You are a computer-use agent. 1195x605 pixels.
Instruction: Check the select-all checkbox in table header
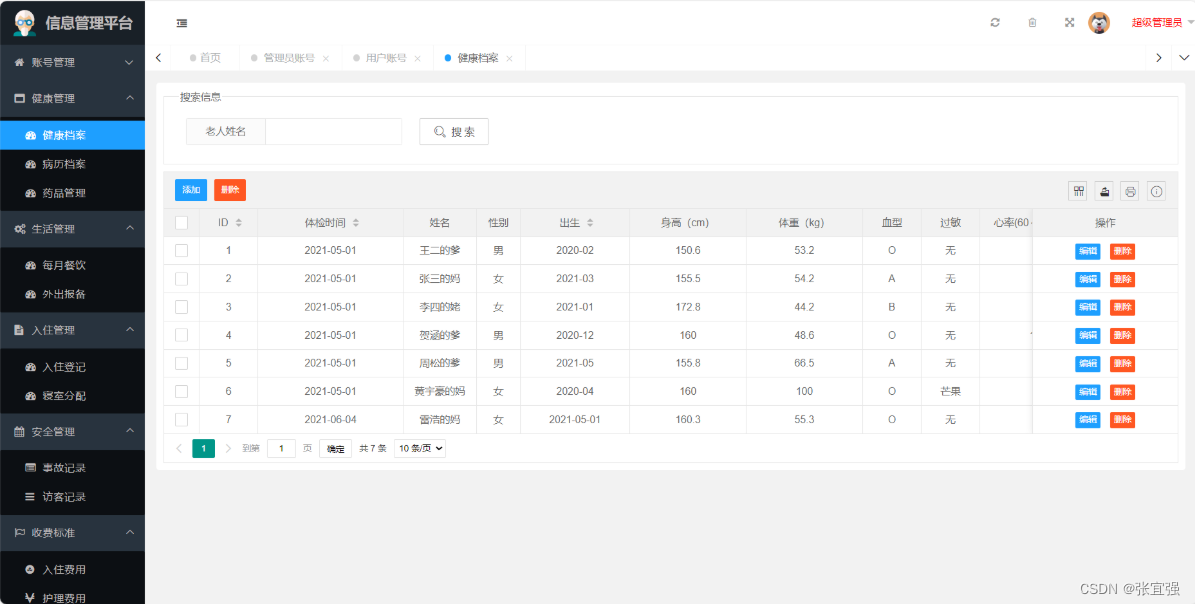(182, 222)
